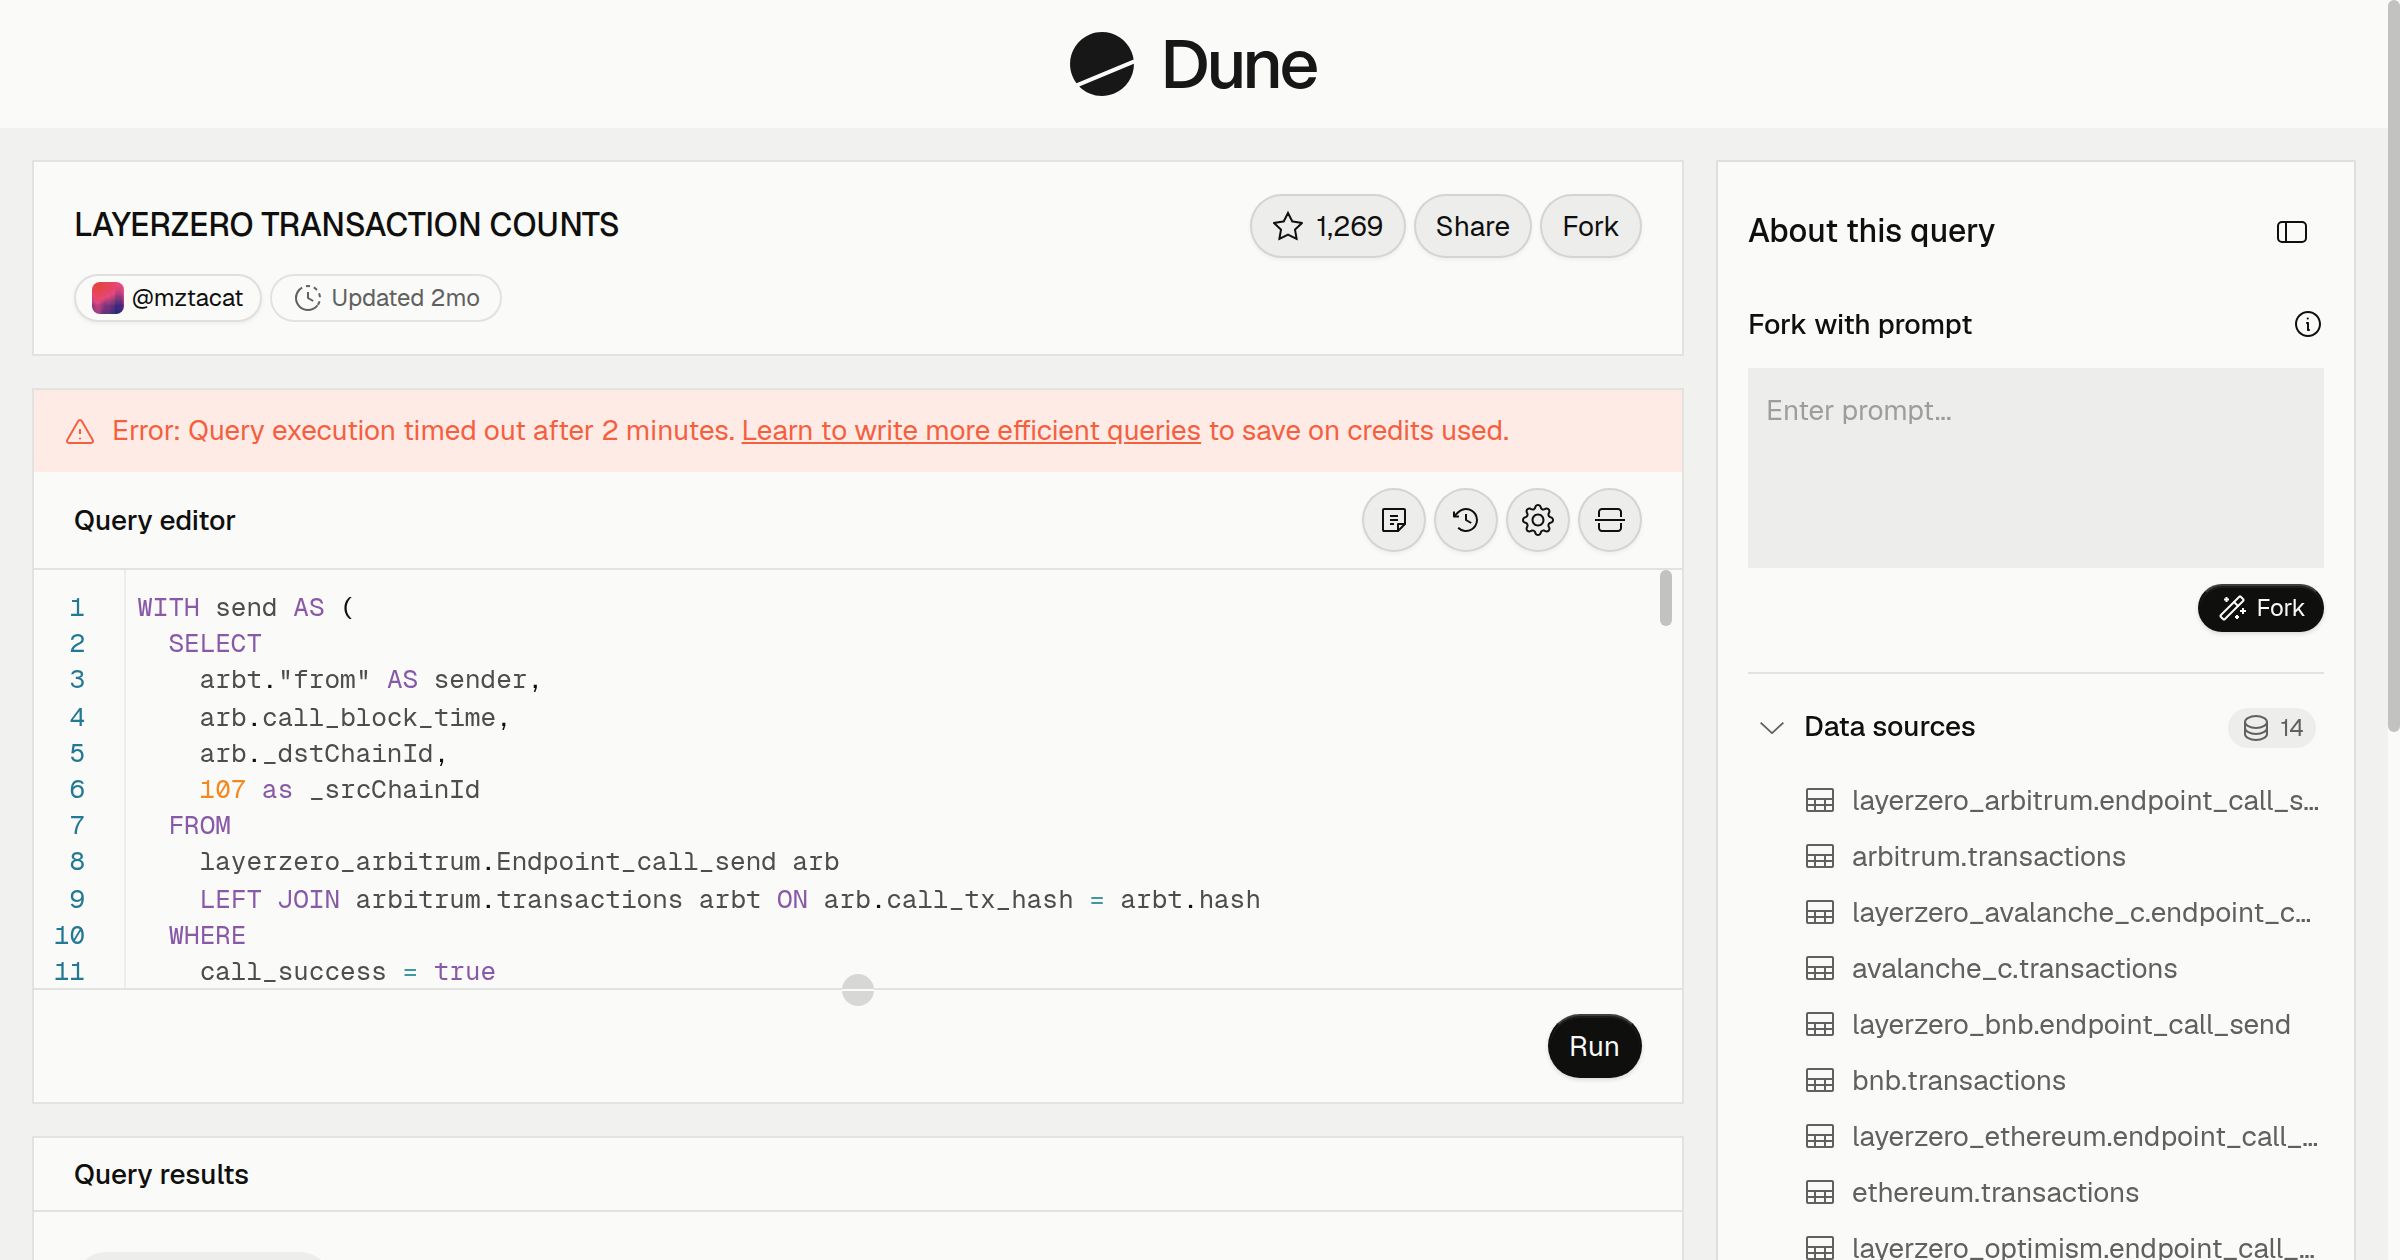Focus the Enter prompt text field
2400x1260 pixels.
pos(2036,468)
